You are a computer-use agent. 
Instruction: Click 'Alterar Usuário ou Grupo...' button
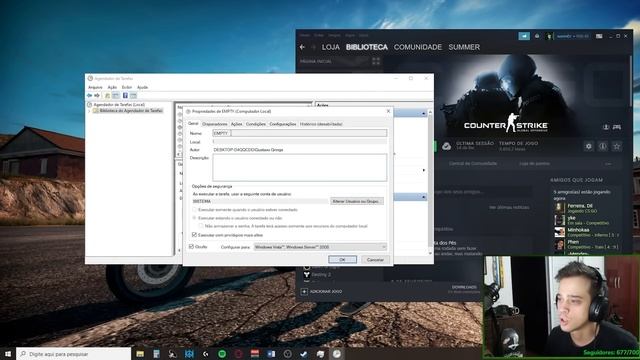coord(356,201)
